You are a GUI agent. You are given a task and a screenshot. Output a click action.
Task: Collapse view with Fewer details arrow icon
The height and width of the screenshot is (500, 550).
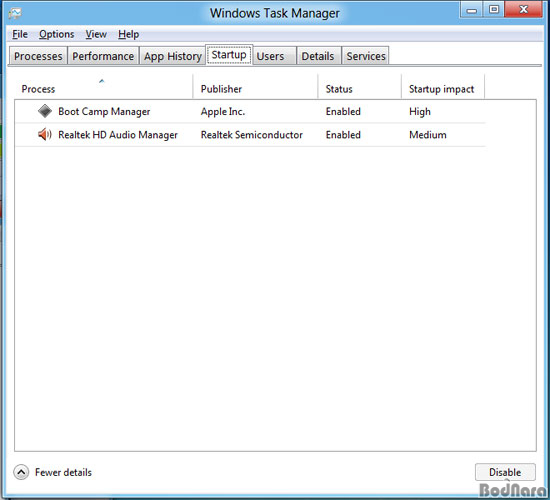pos(21,472)
